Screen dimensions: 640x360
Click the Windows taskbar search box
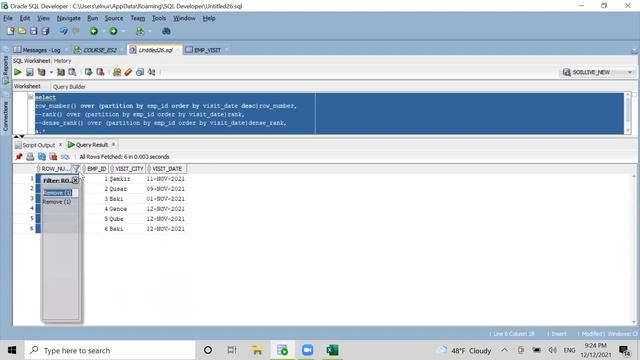(110, 350)
